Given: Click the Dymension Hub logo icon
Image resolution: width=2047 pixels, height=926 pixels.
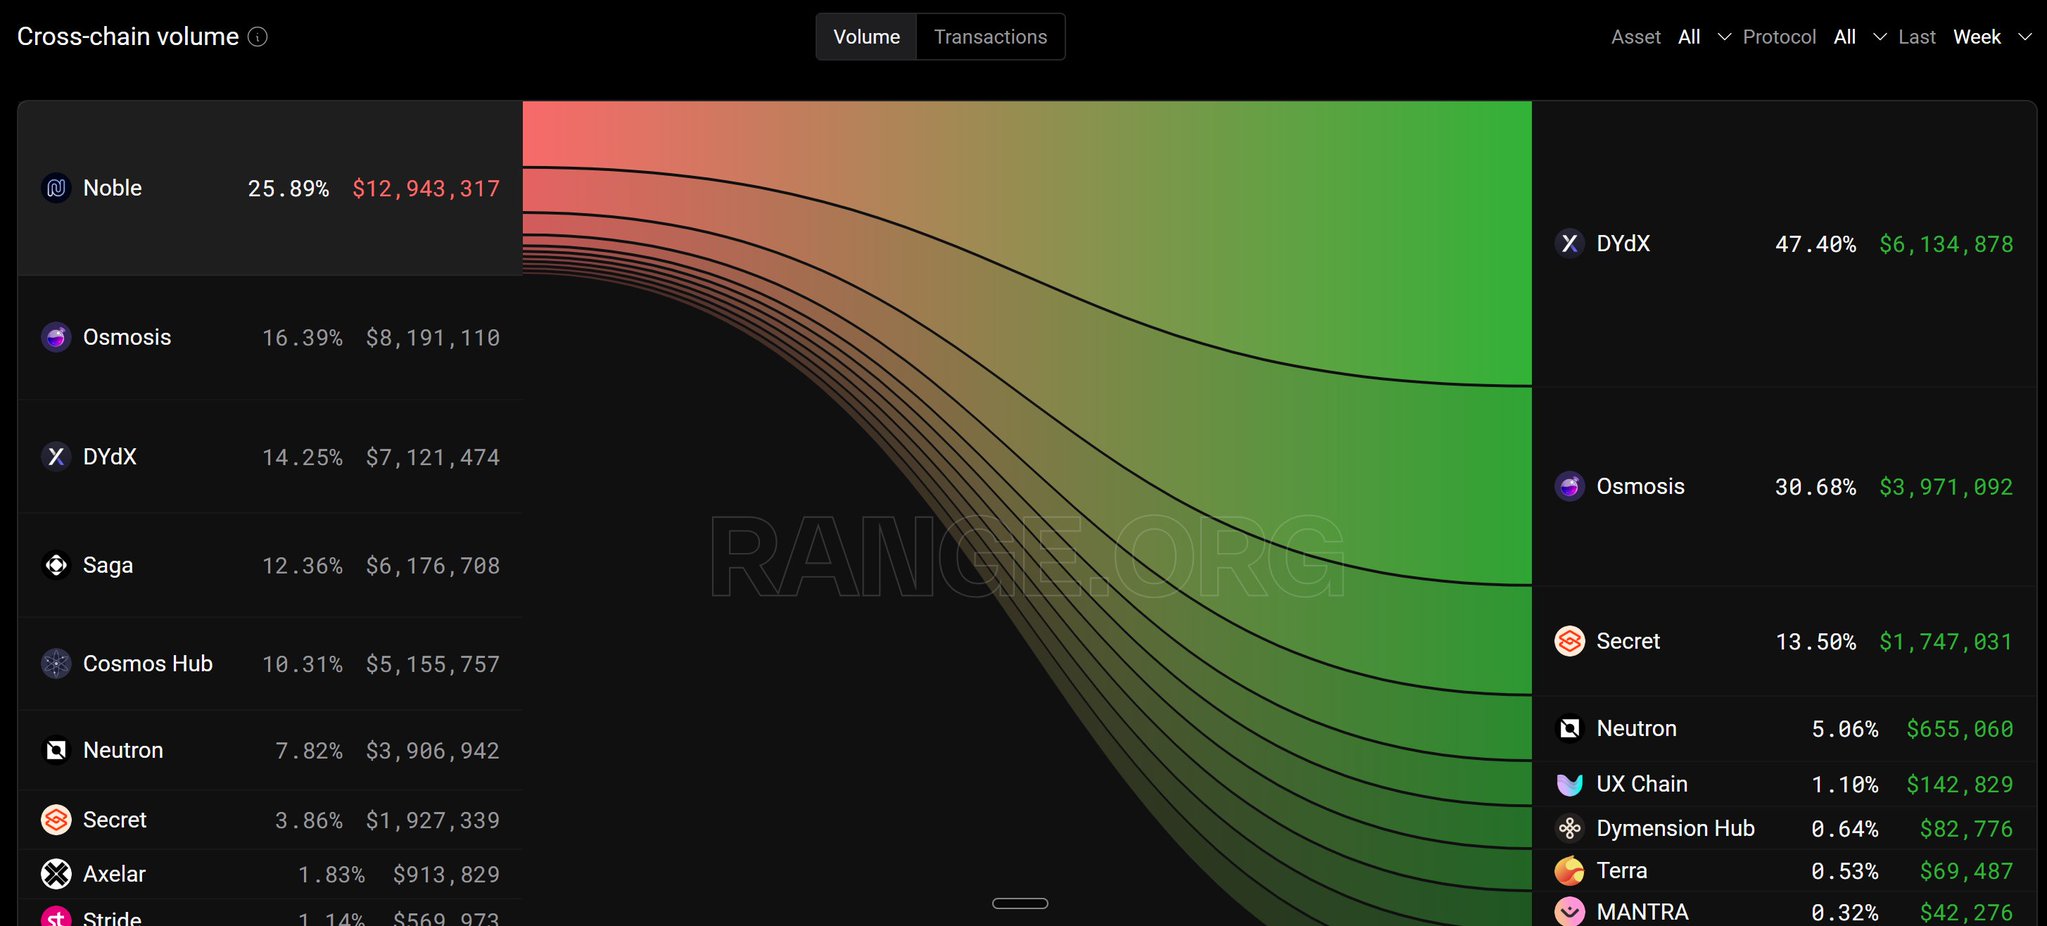Looking at the screenshot, I should 1570,828.
